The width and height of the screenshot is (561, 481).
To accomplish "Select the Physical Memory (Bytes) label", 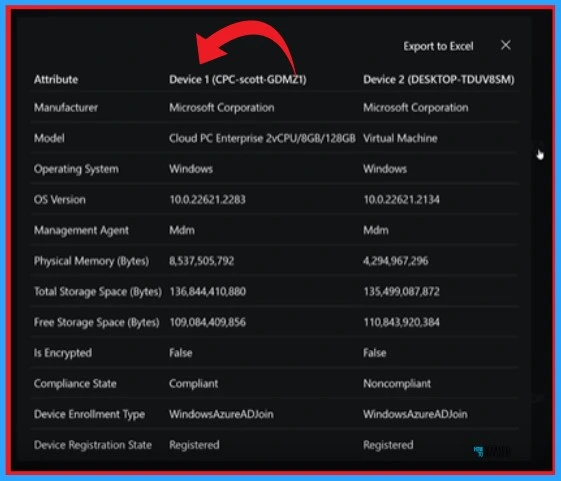I will (91, 261).
